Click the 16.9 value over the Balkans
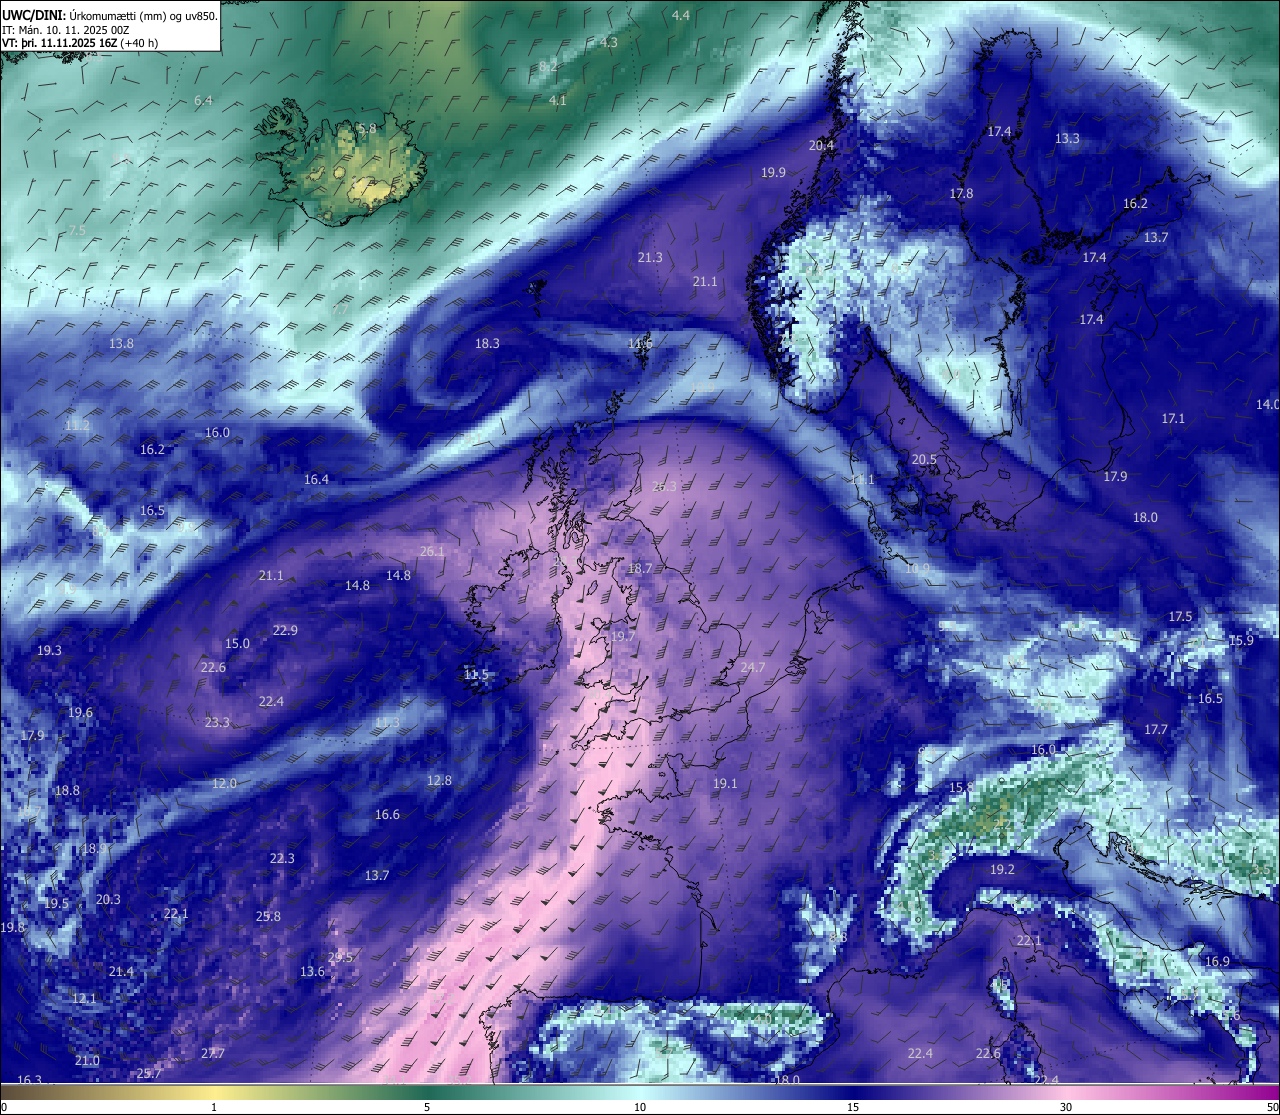This screenshot has height=1115, width=1280. (1217, 961)
